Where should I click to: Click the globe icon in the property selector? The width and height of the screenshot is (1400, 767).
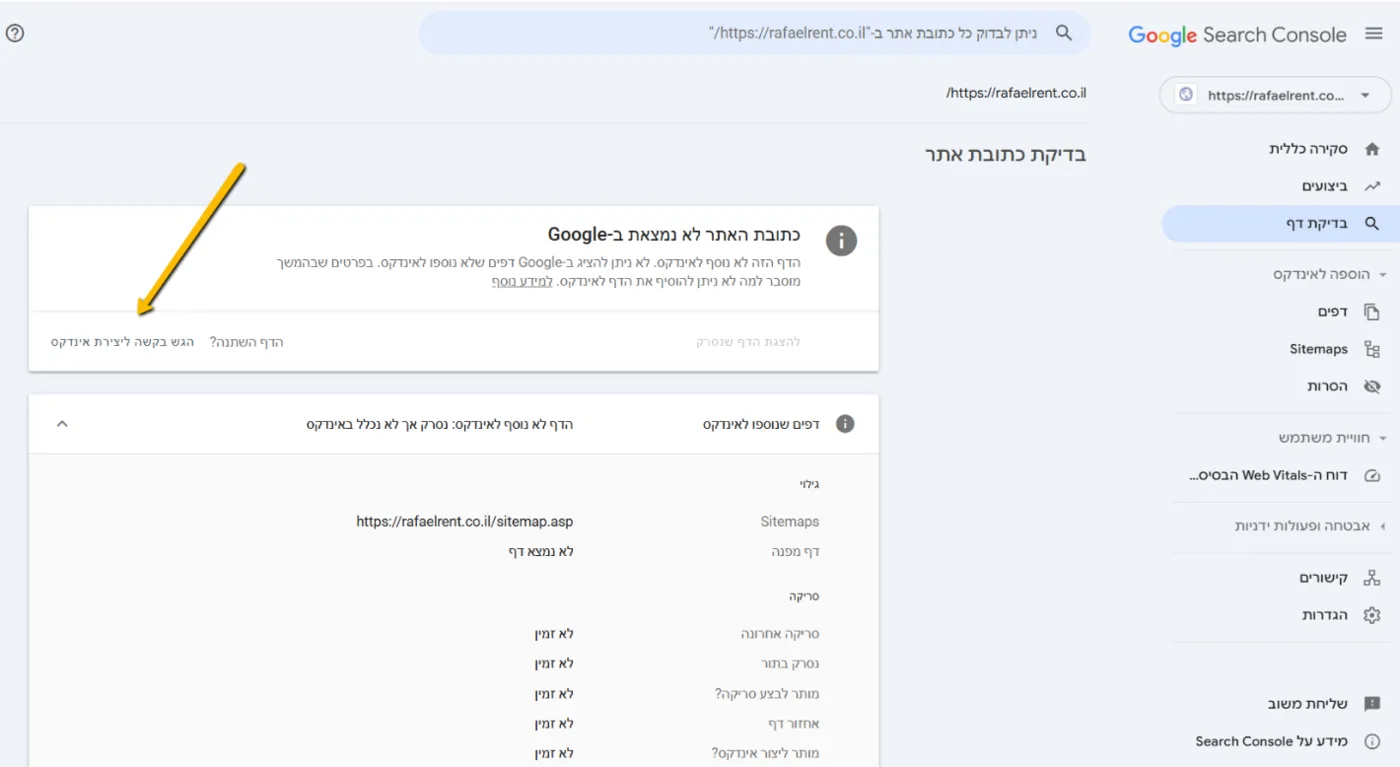pyautogui.click(x=1186, y=95)
